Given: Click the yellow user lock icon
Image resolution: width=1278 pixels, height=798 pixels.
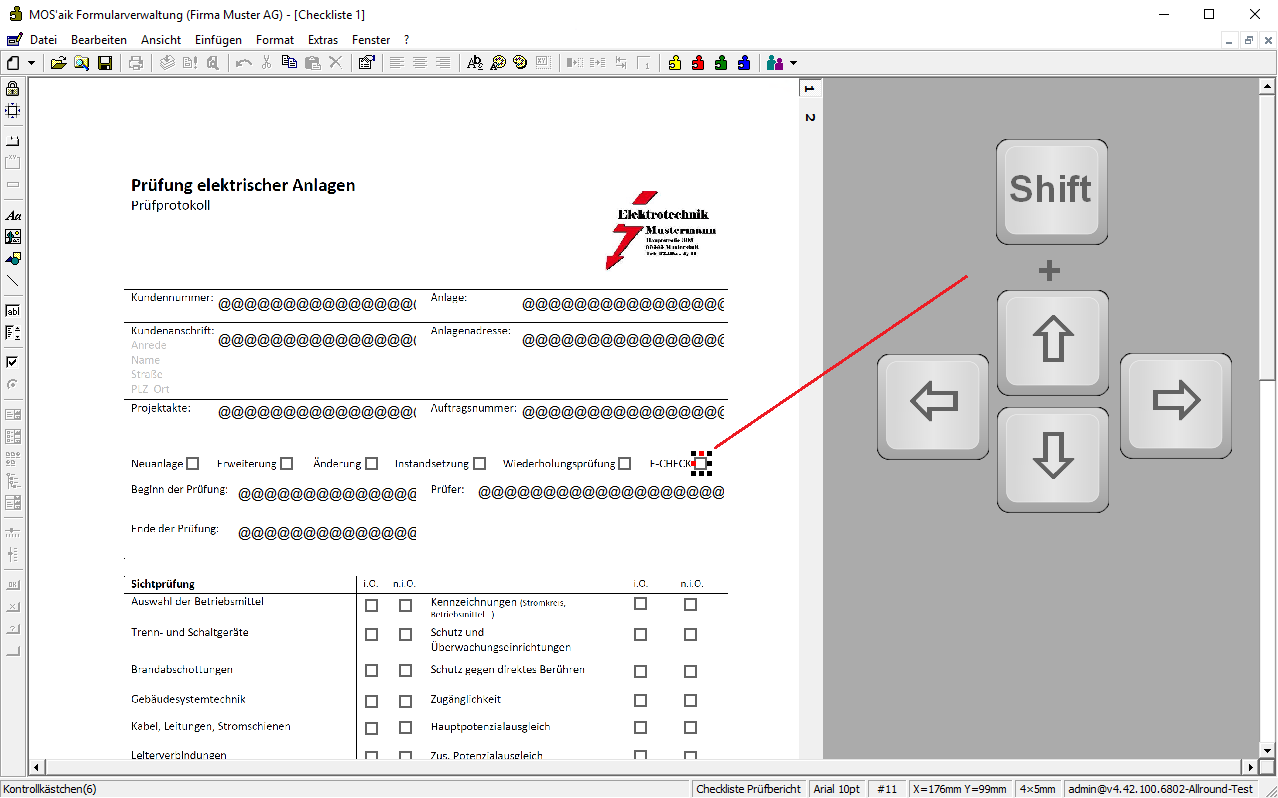Looking at the screenshot, I should (675, 63).
